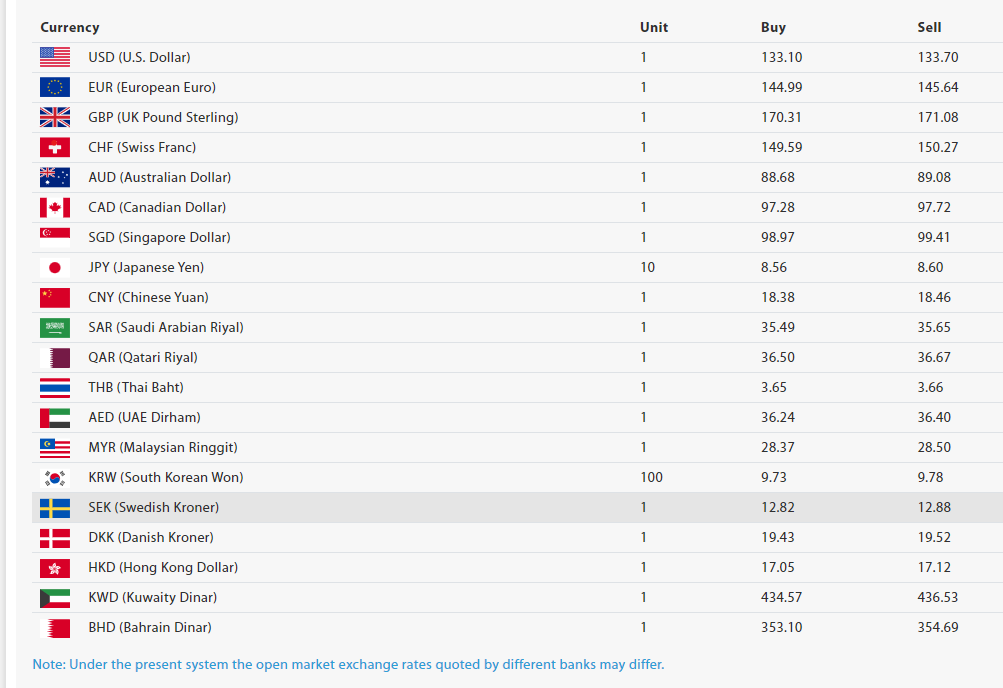This screenshot has width=1003, height=688.
Task: Click the Canadian Dollar maple leaf flag
Action: [55, 207]
